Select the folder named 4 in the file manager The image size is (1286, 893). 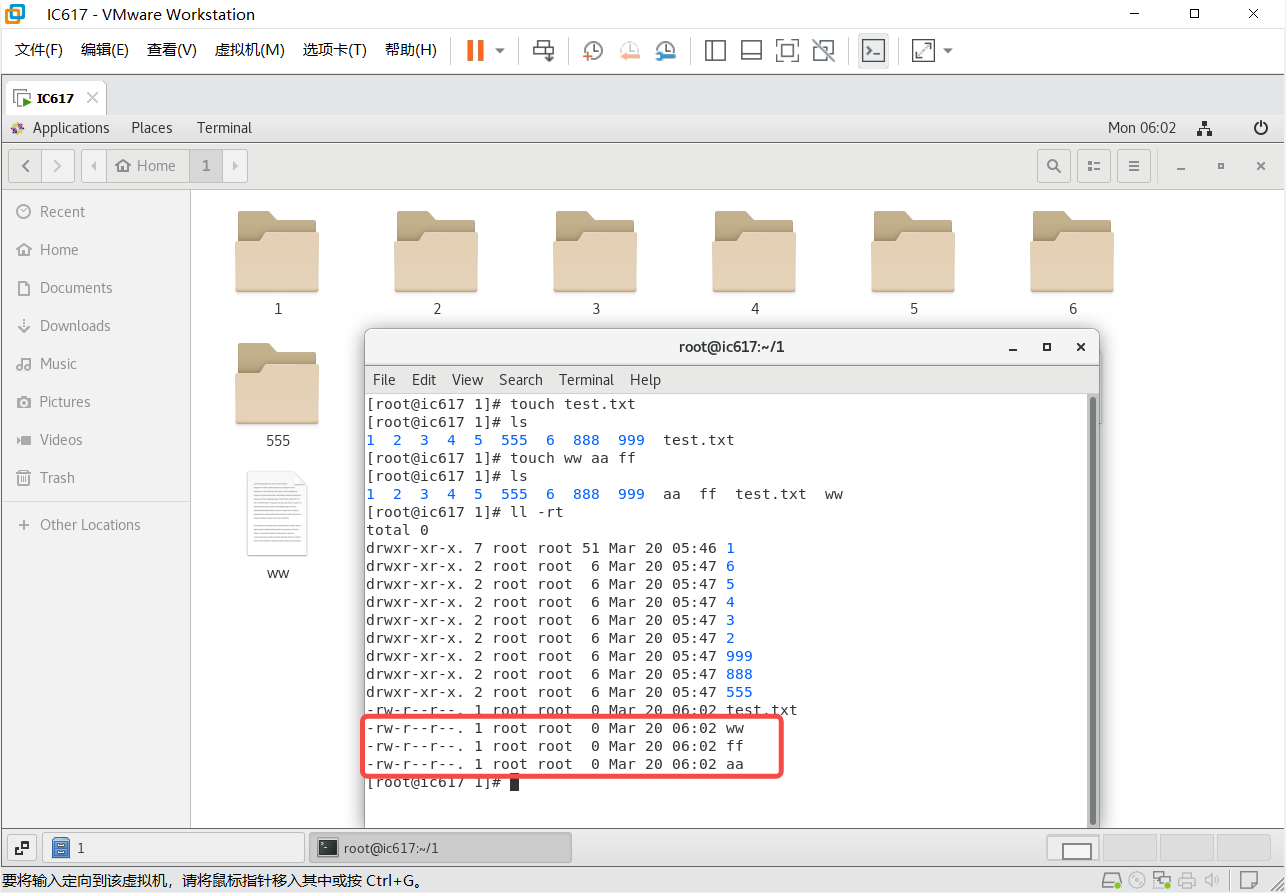pos(754,252)
